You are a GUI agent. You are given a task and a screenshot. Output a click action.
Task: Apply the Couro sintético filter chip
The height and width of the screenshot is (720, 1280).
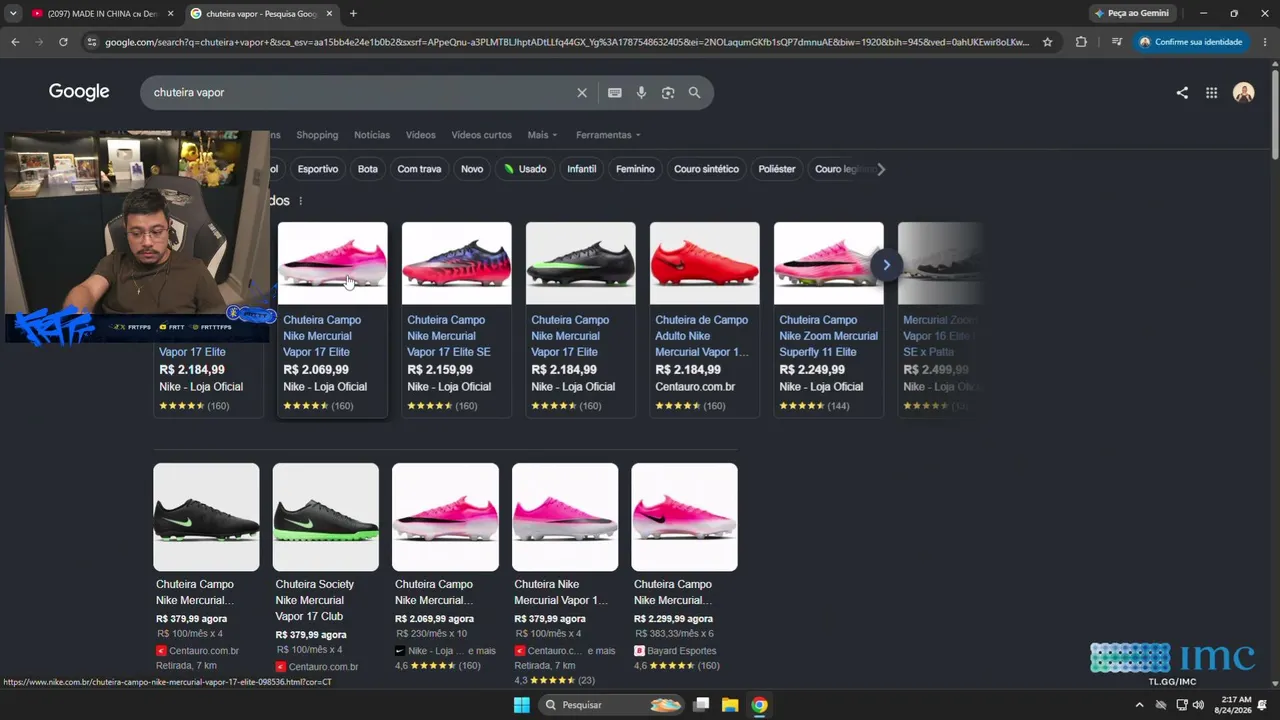coord(706,169)
